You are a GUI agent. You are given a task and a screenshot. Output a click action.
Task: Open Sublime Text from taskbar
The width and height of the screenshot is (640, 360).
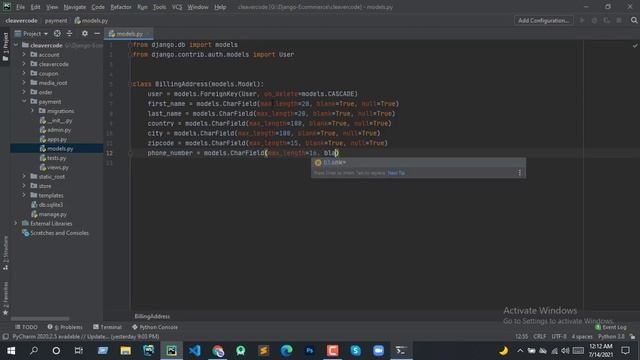click(x=264, y=351)
